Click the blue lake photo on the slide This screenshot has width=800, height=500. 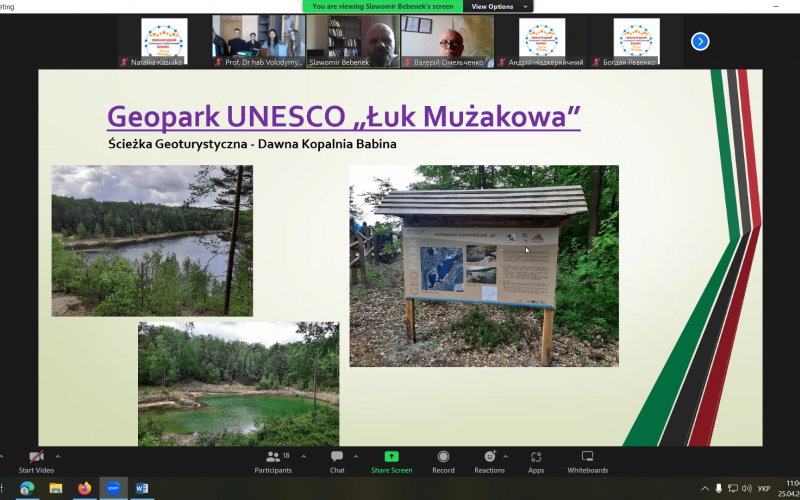click(152, 240)
